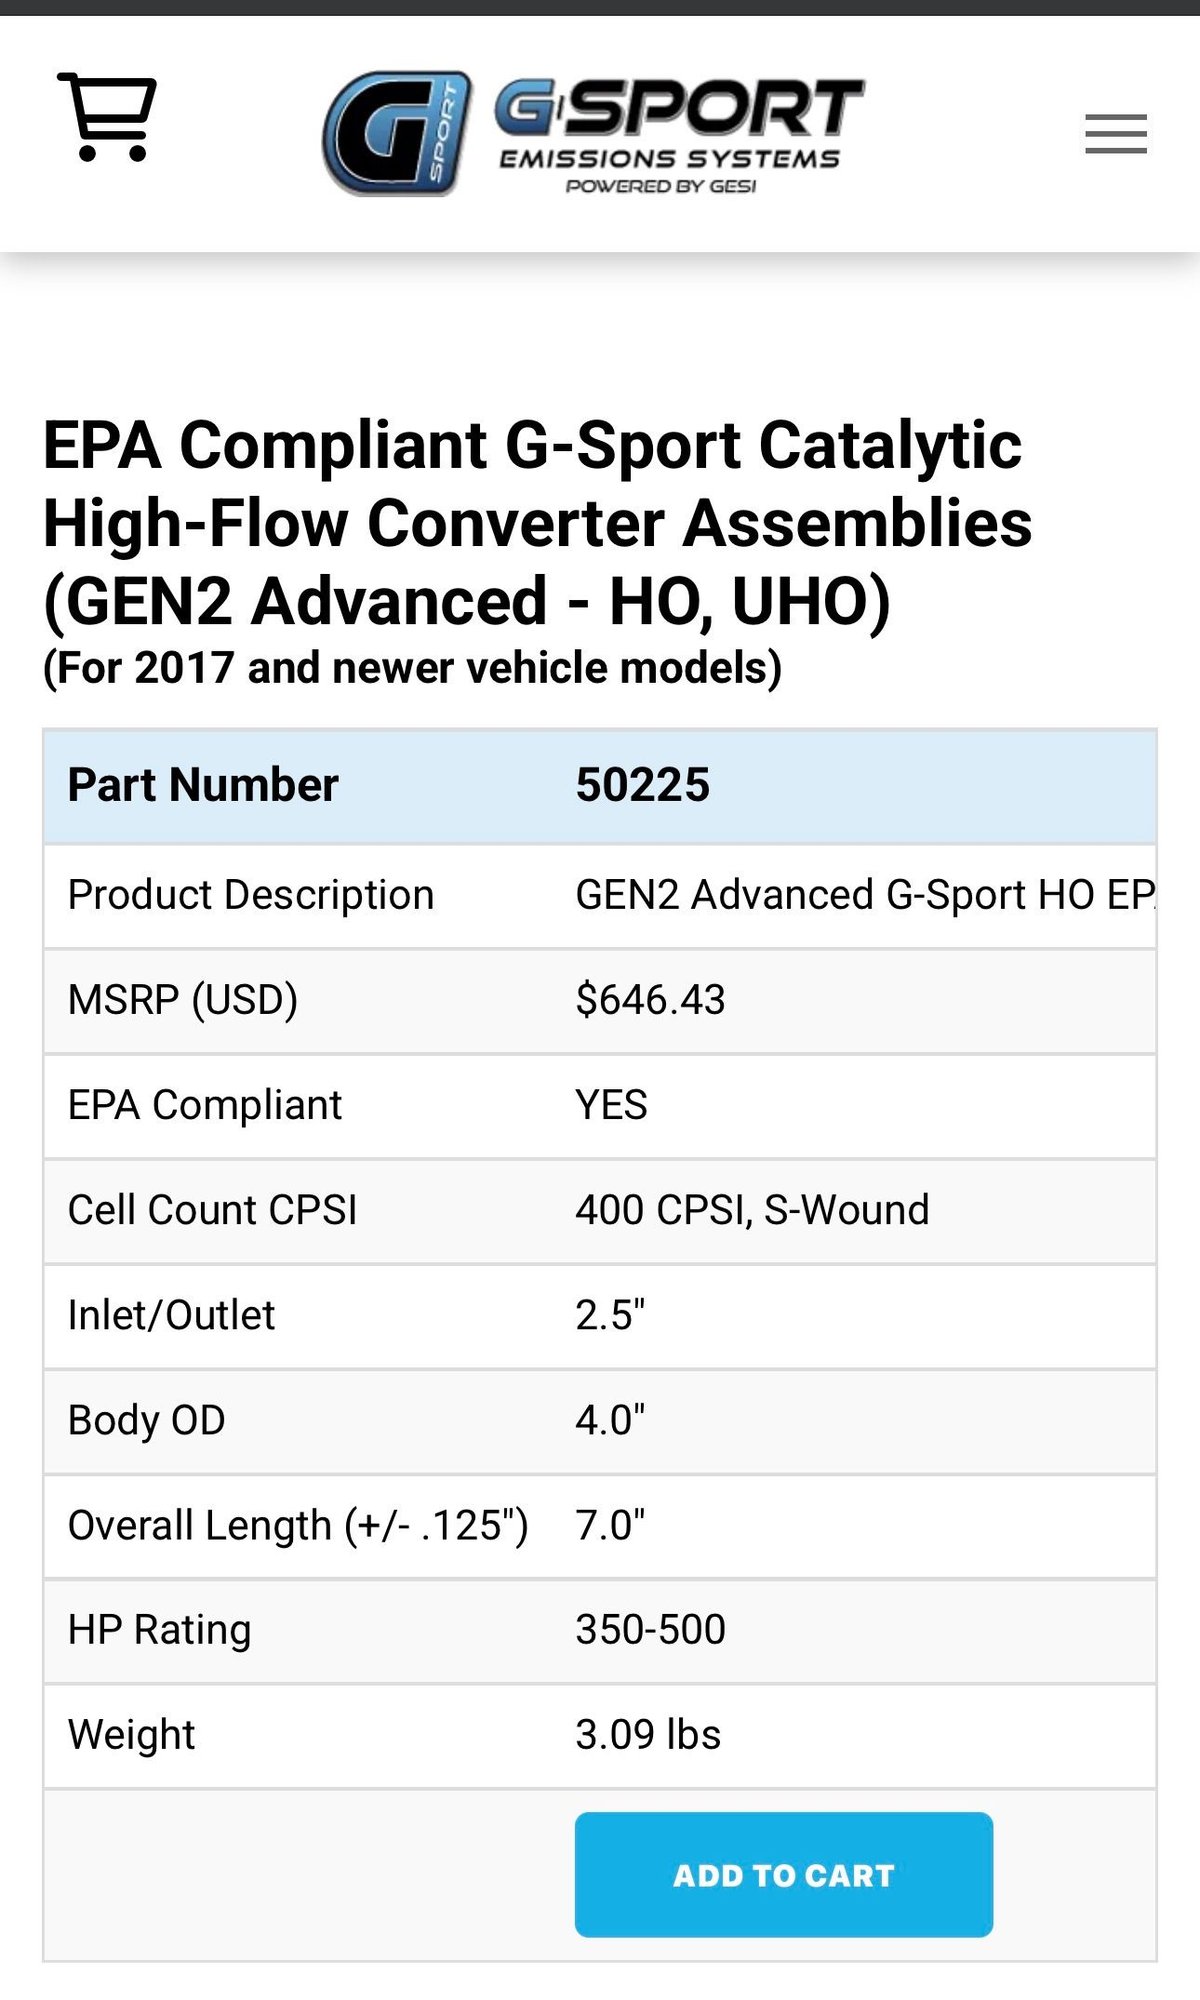The image size is (1200, 2000).
Task: Click the 4.0" Body OD value
Action: point(610,1420)
